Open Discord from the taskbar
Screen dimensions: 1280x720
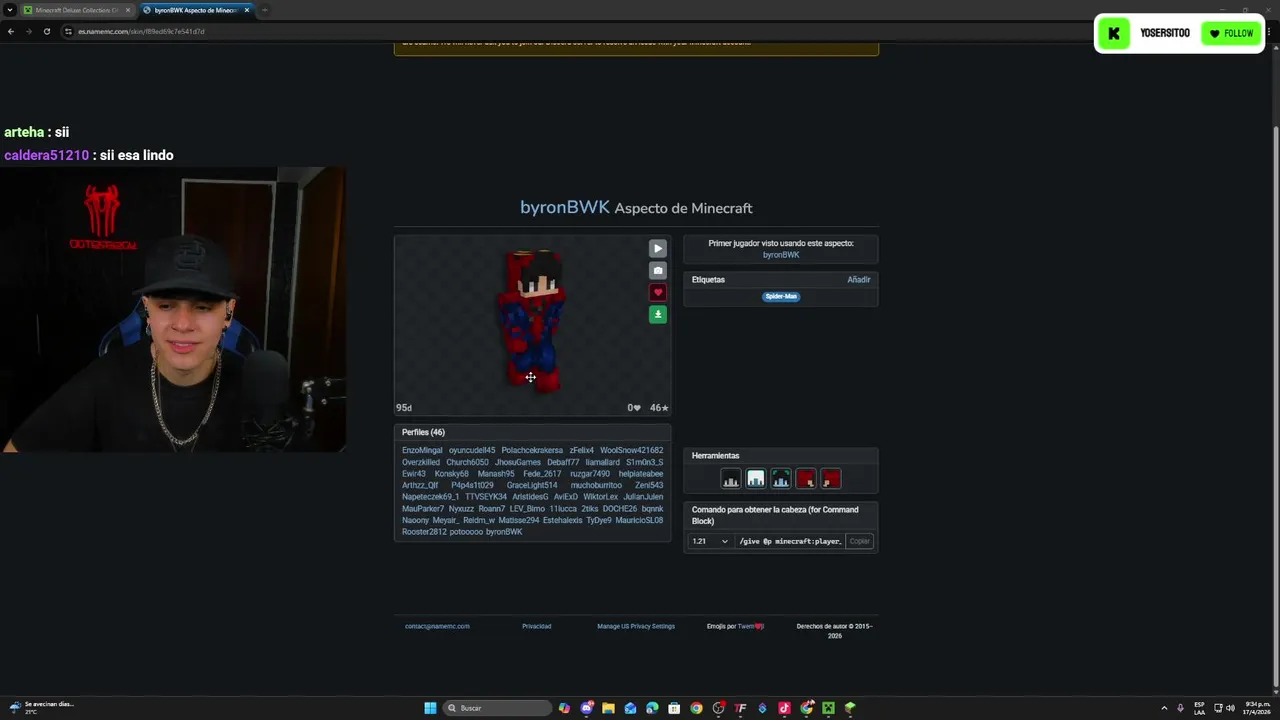click(587, 708)
